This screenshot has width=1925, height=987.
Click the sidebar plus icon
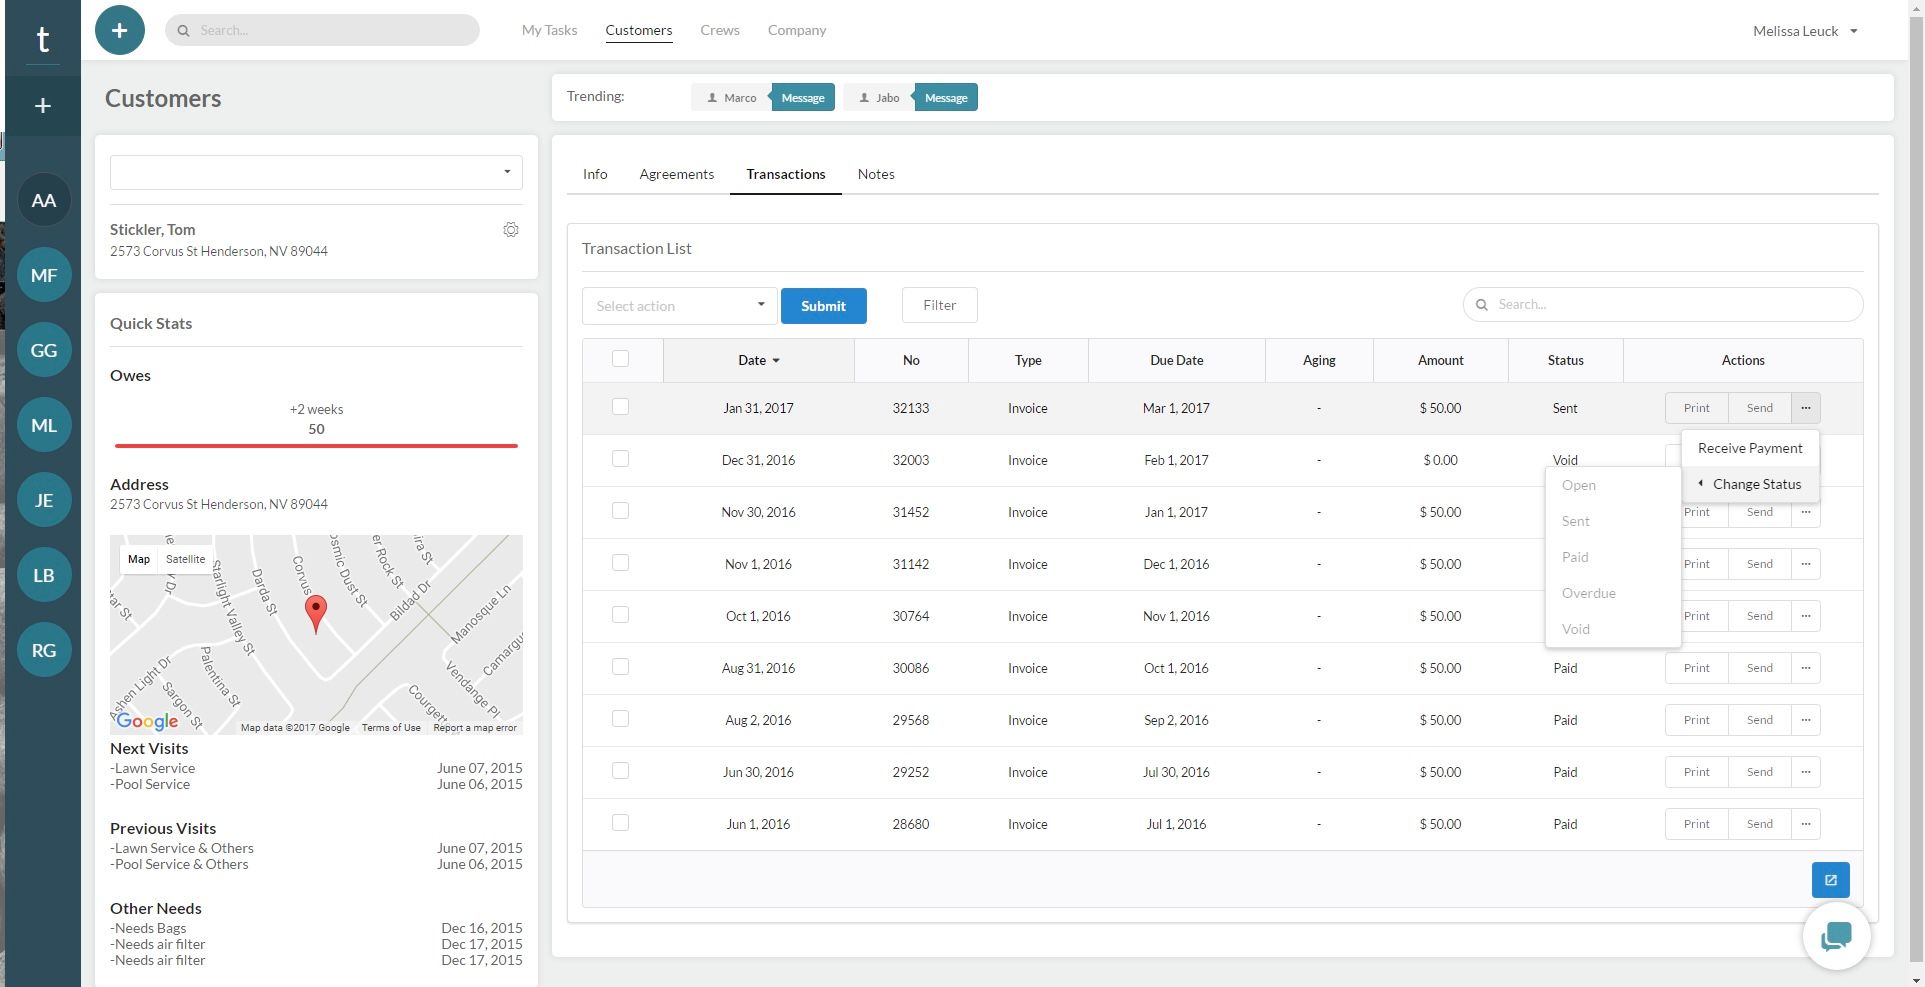click(x=43, y=106)
